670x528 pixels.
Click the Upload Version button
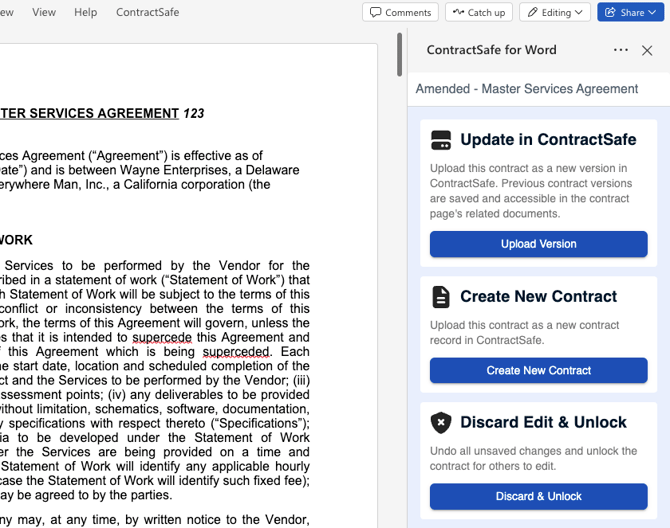(538, 244)
